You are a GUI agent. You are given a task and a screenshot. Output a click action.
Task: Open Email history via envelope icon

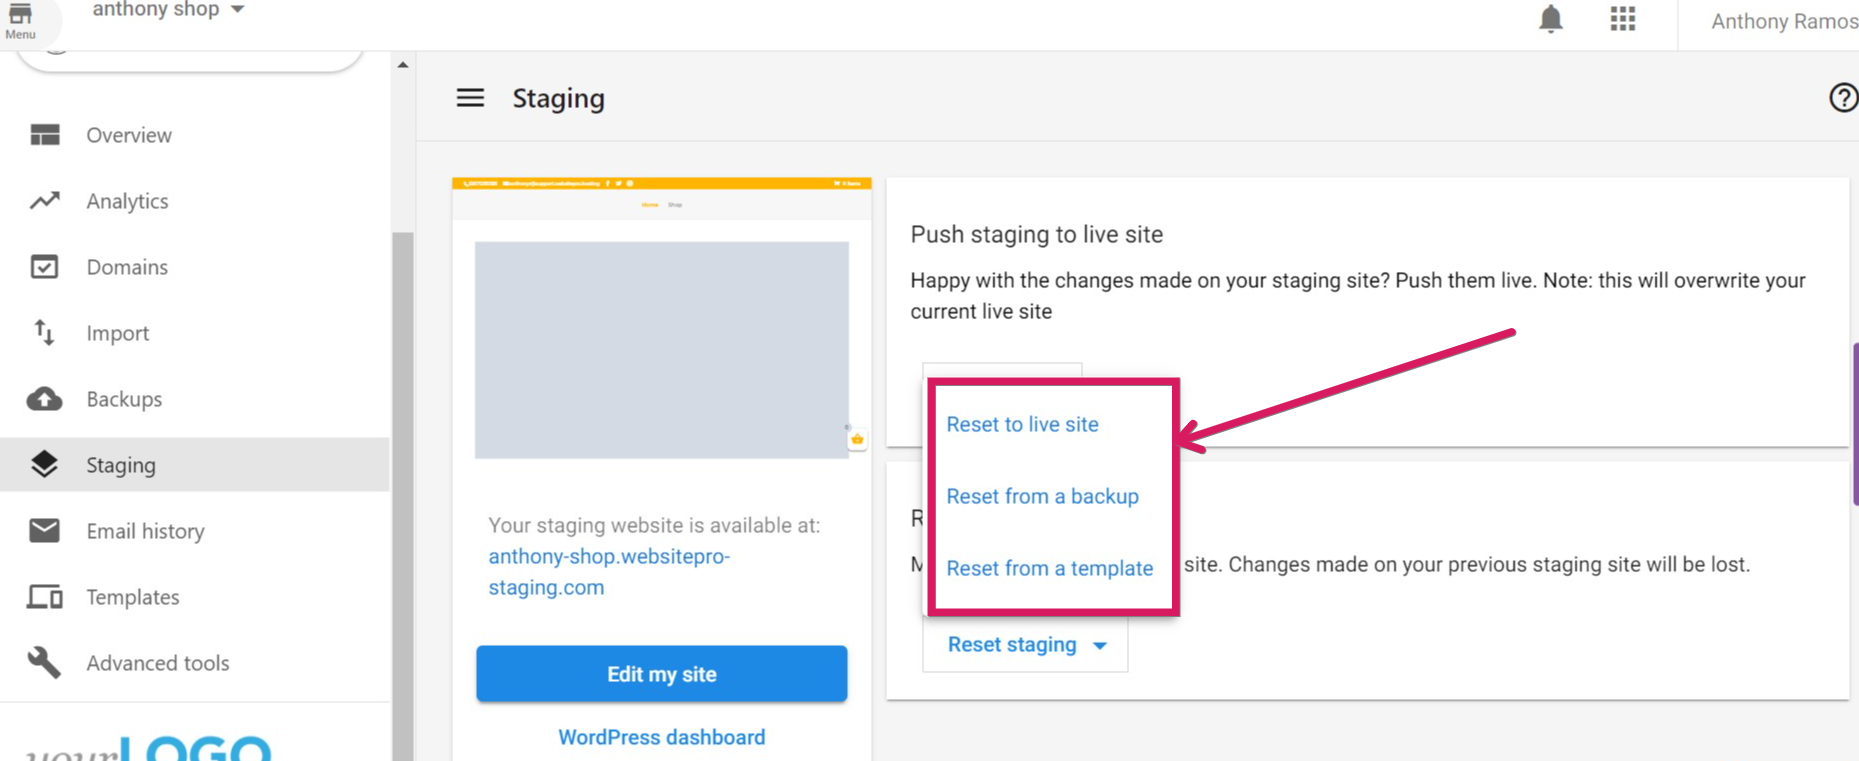point(44,530)
